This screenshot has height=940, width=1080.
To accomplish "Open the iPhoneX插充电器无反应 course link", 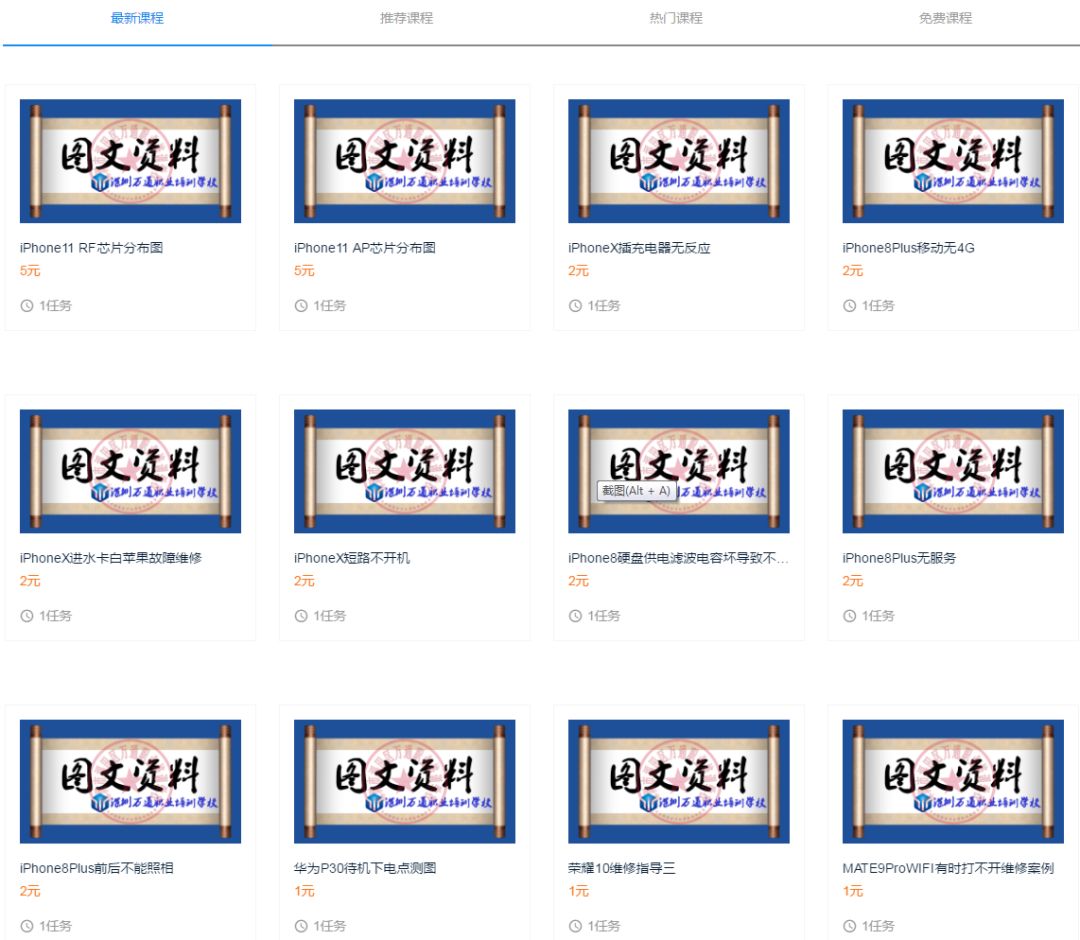I will [639, 248].
